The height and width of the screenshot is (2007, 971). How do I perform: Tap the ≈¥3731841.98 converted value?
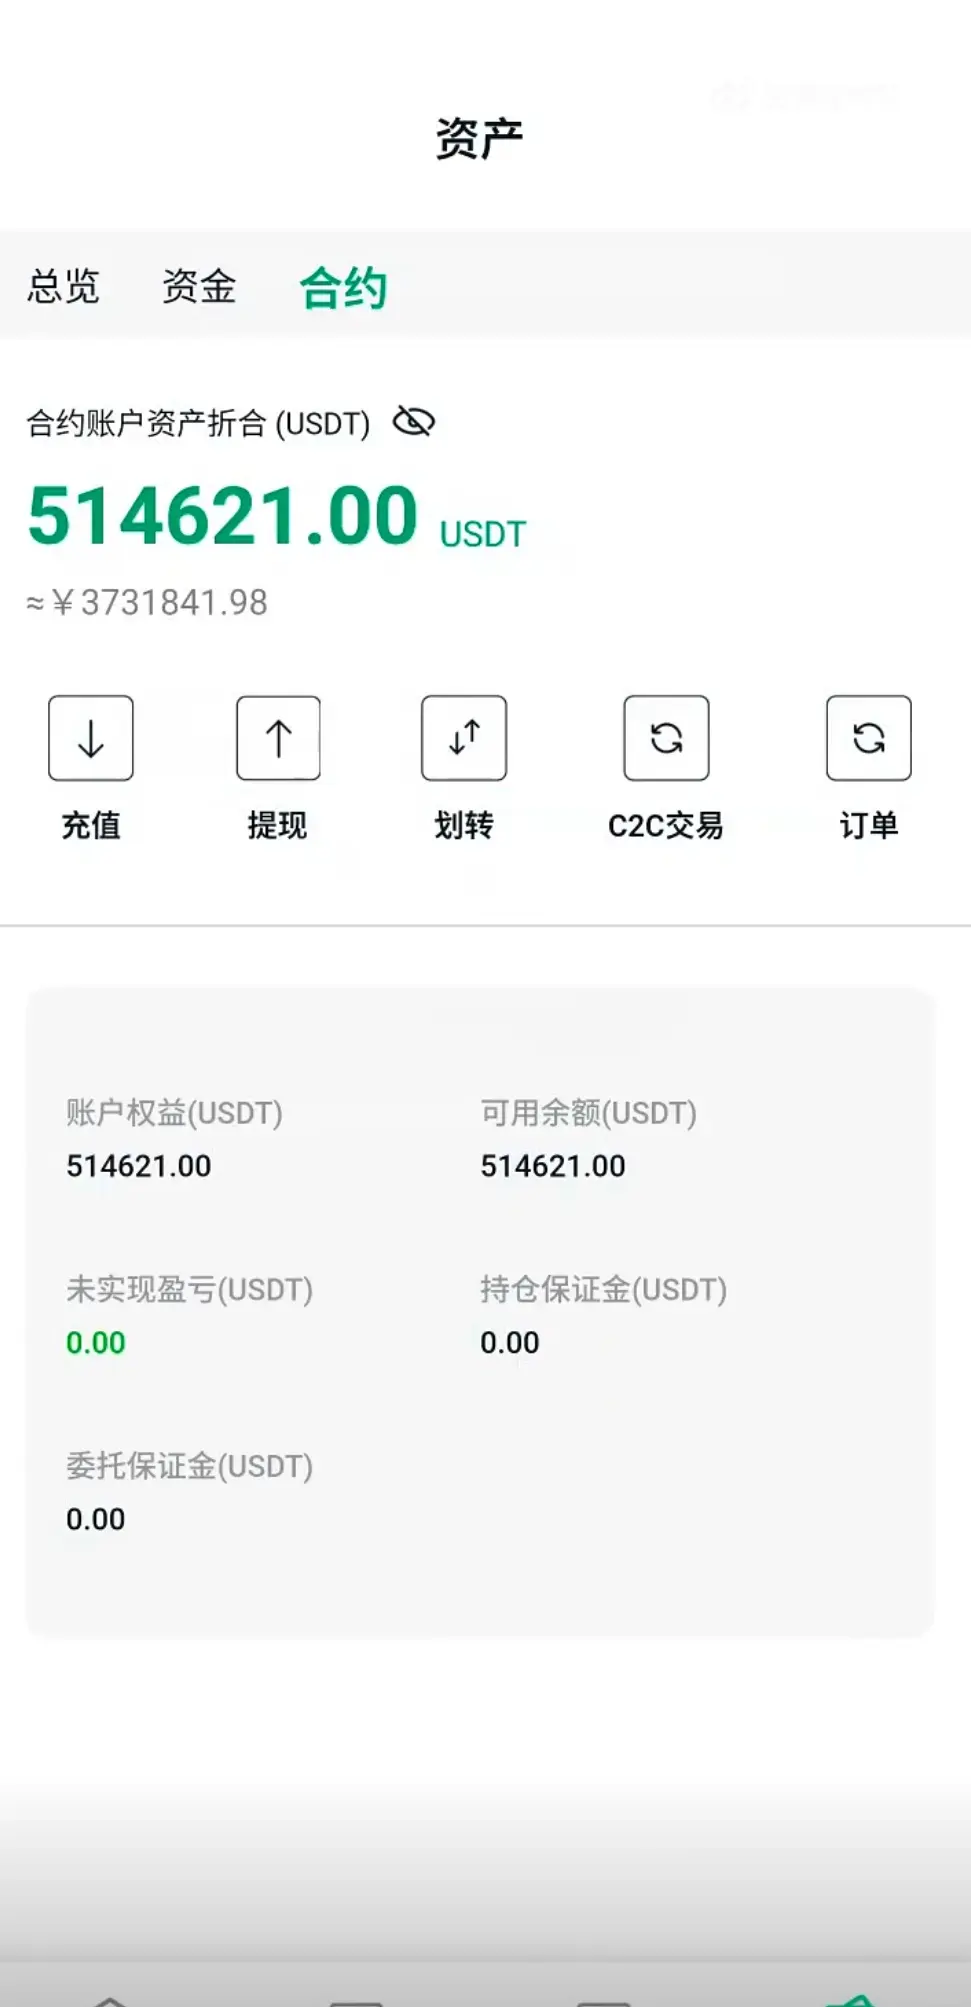coord(148,603)
